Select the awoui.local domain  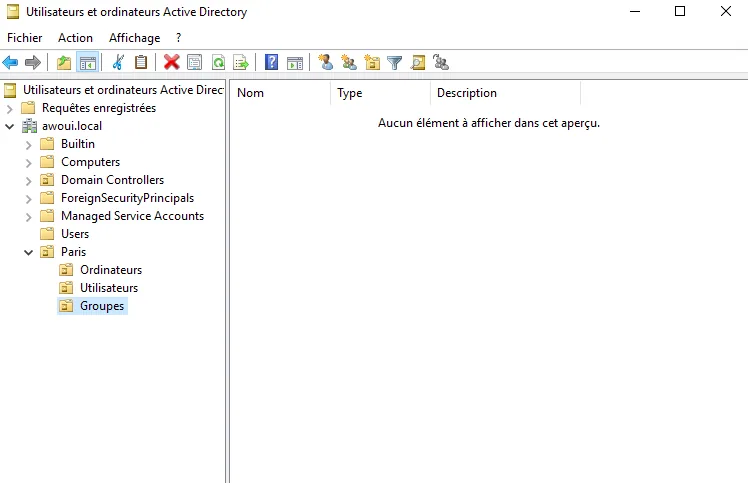[x=72, y=126]
